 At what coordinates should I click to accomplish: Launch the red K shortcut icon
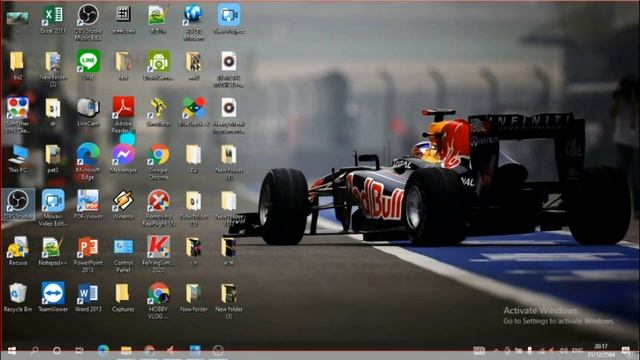pos(158,254)
